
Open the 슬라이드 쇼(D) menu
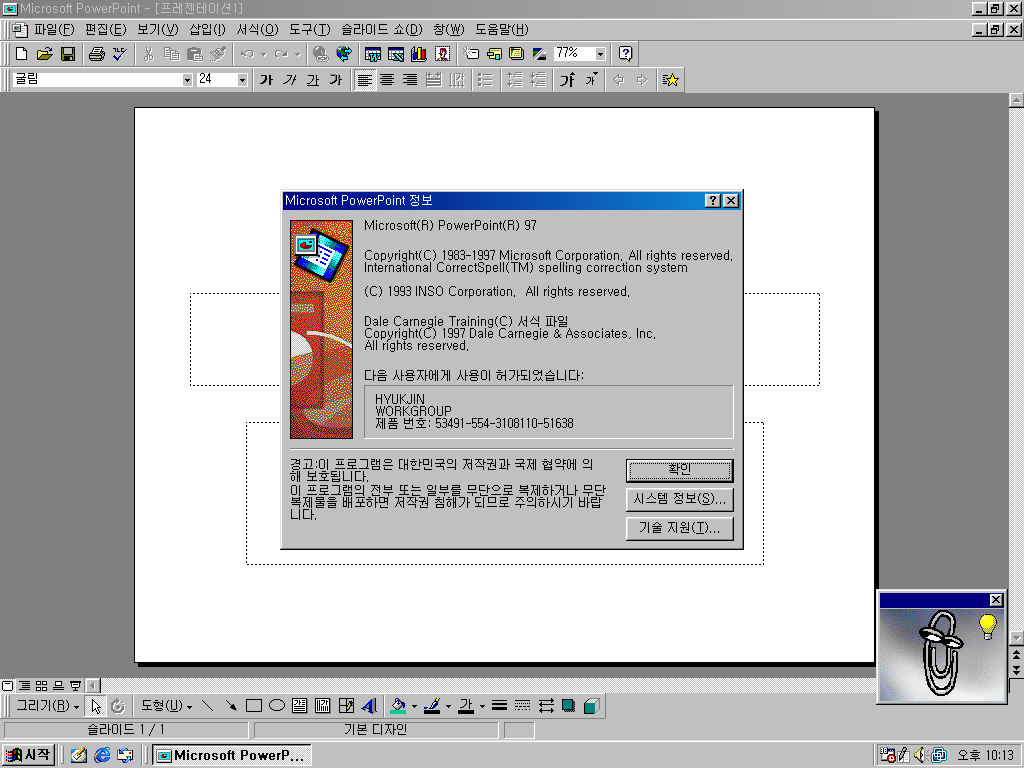coord(382,30)
